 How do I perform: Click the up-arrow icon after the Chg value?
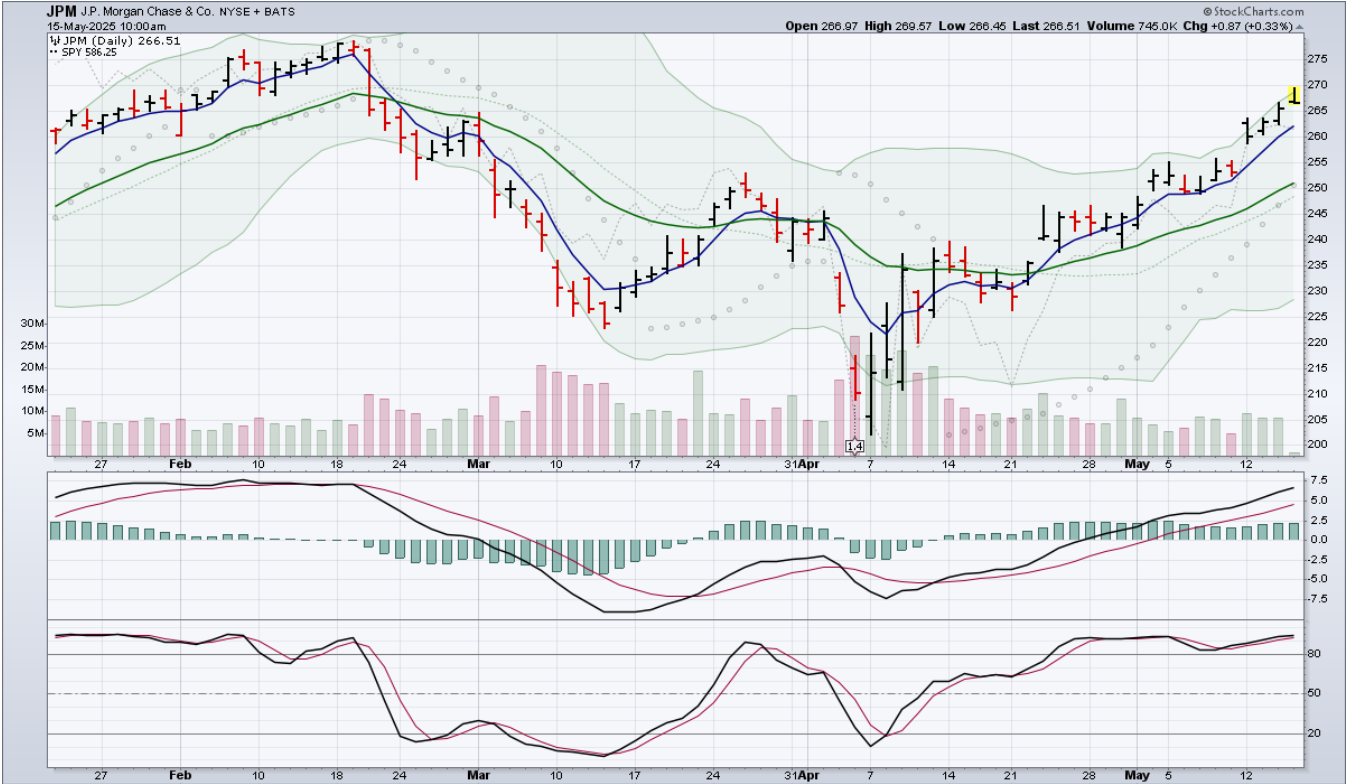click(1298, 26)
